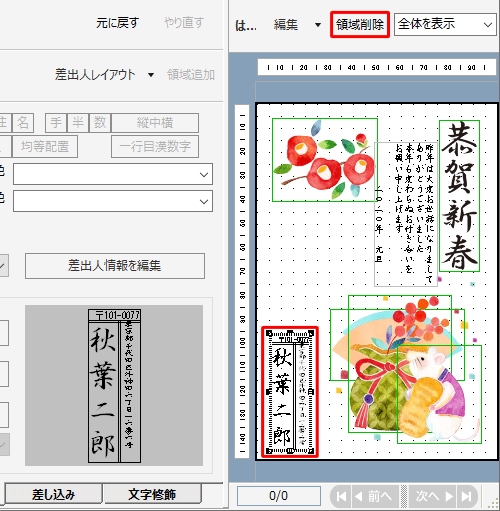This screenshot has height=511, width=500.
Task: Toggle the 半 half-width button
Action: point(78,123)
